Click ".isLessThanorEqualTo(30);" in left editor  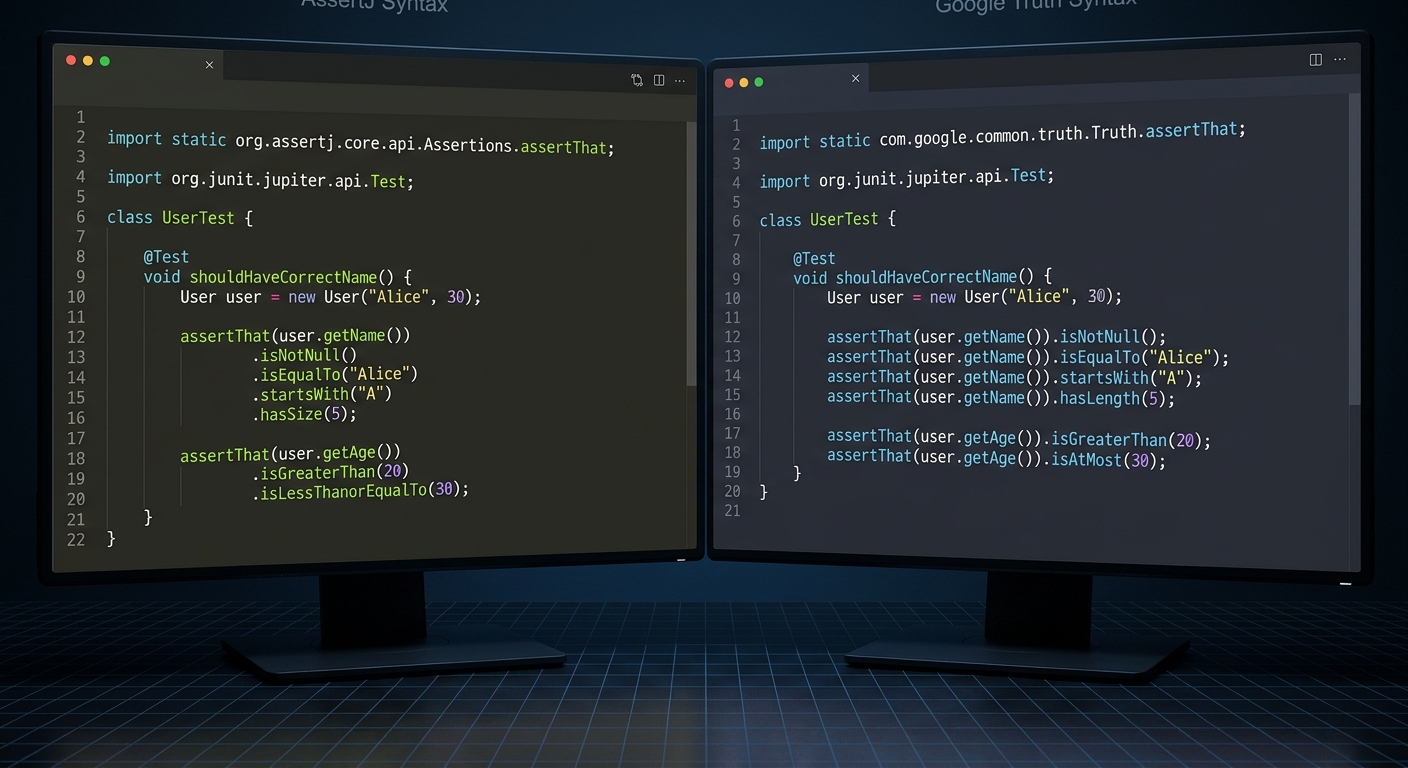[x=361, y=491]
